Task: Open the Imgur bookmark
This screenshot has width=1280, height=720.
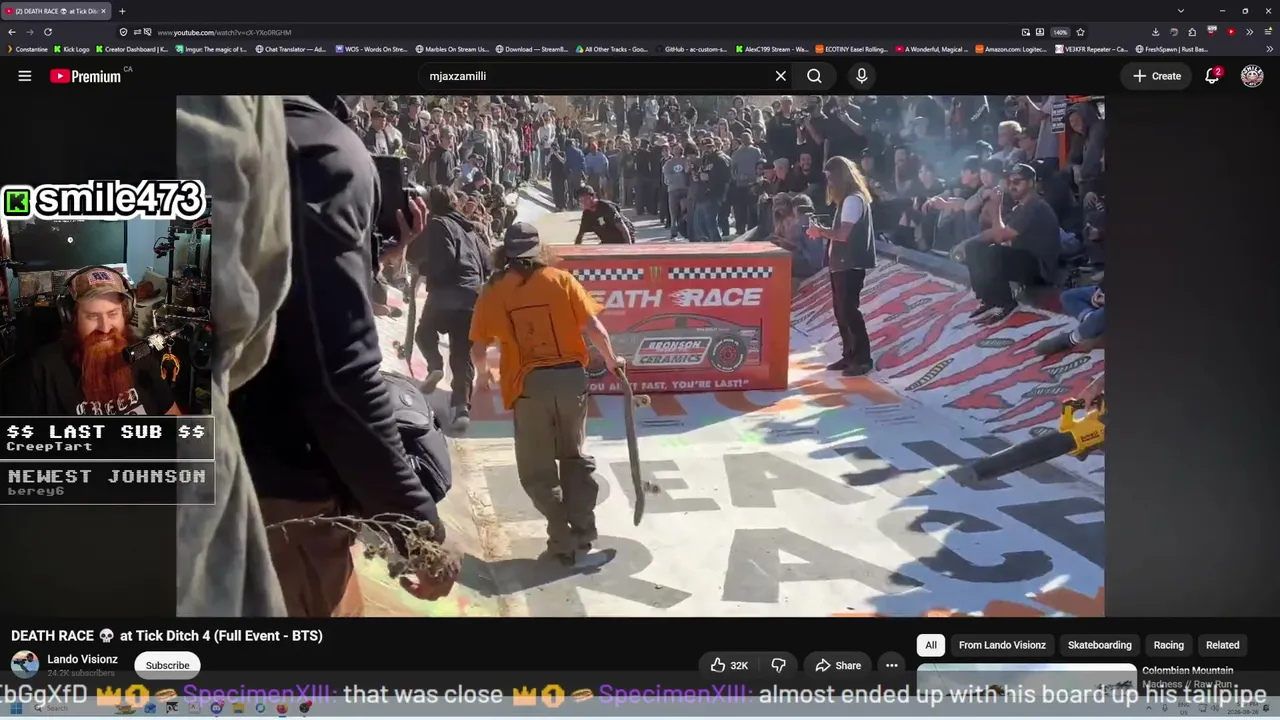Action: pyautogui.click(x=212, y=49)
